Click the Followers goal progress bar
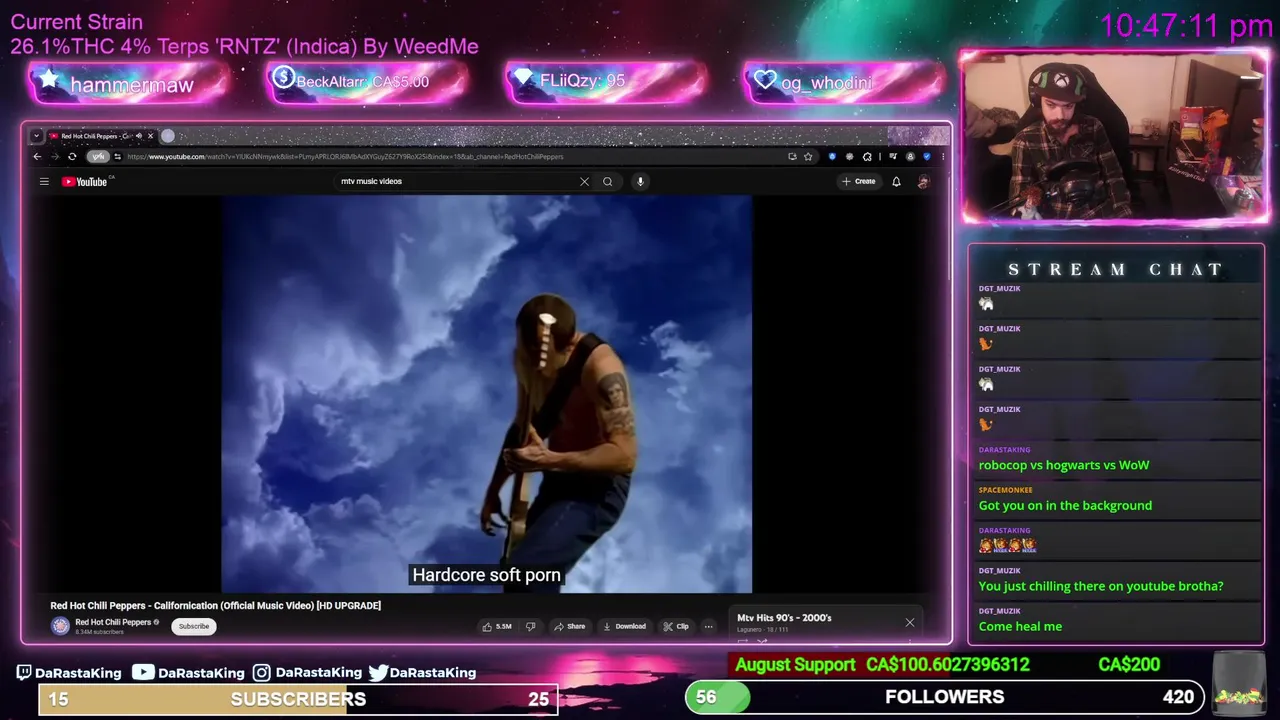The image size is (1280, 720). [945, 697]
